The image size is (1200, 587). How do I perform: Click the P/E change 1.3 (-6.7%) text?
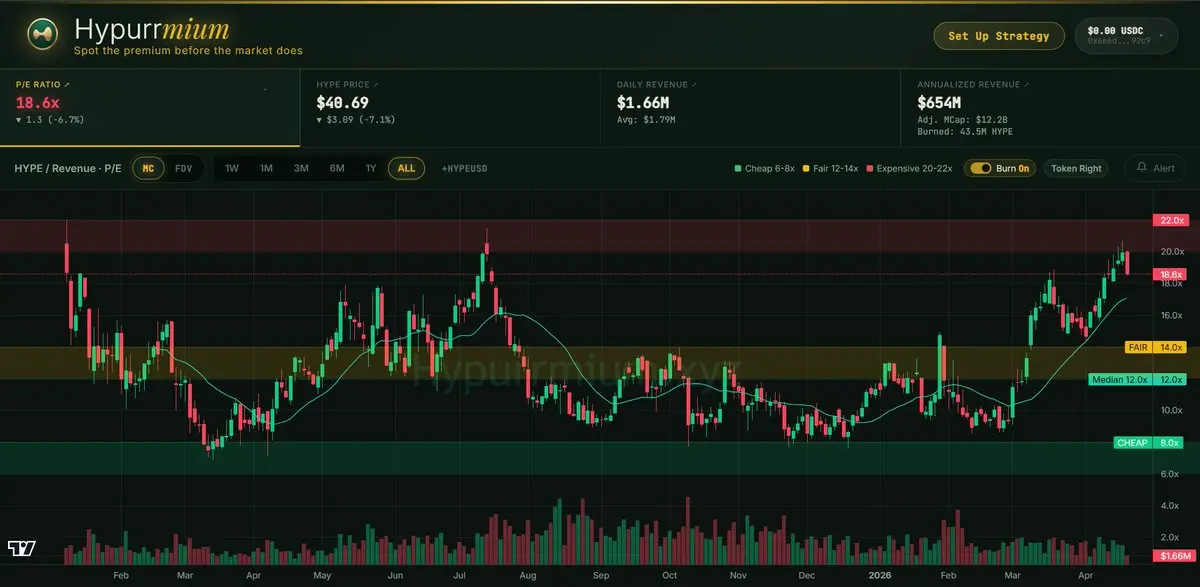[50, 119]
